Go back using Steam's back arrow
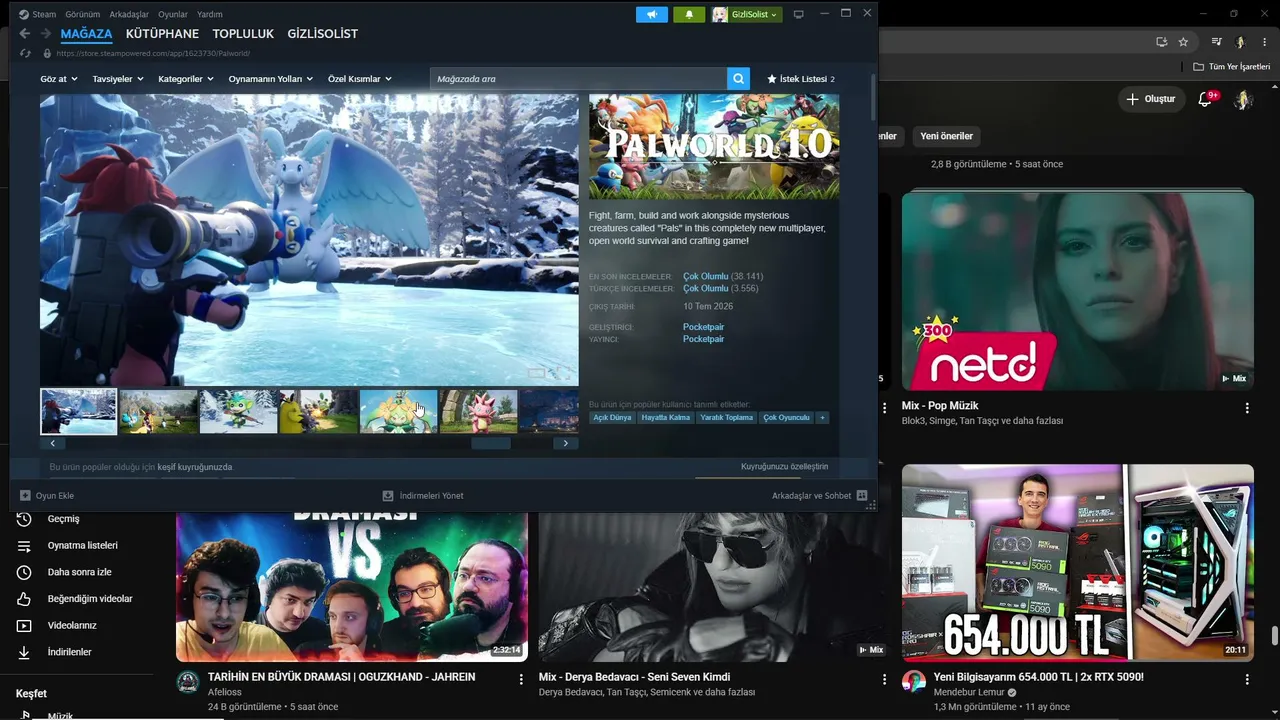1280x720 pixels. point(25,34)
